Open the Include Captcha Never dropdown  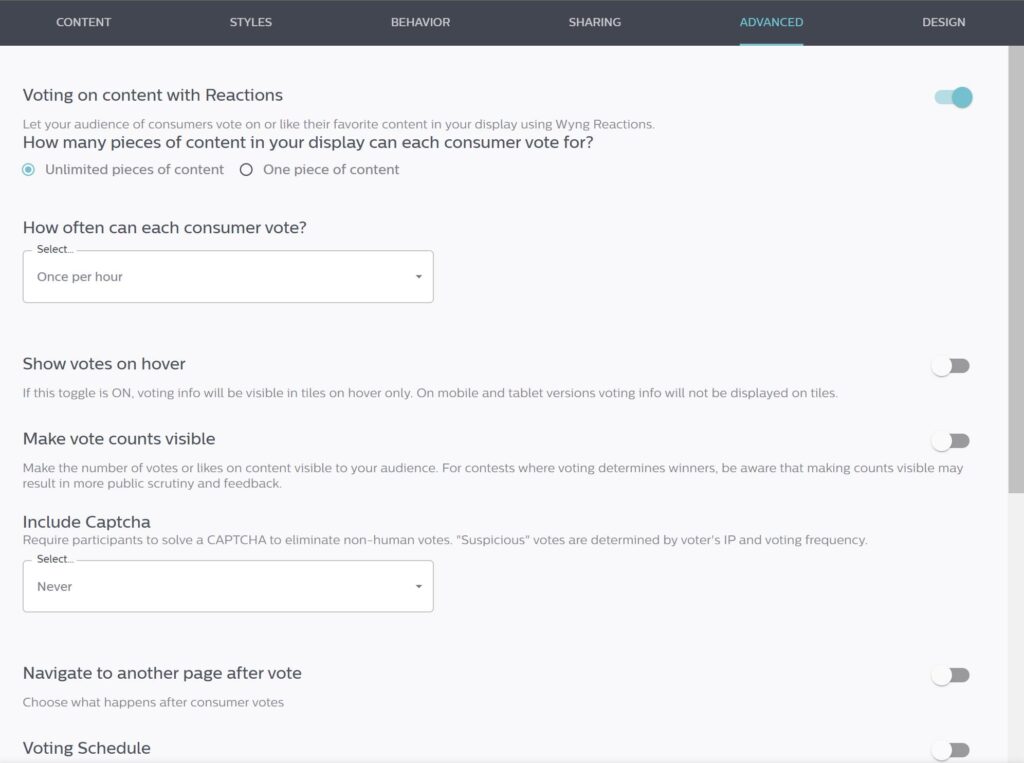click(x=228, y=586)
